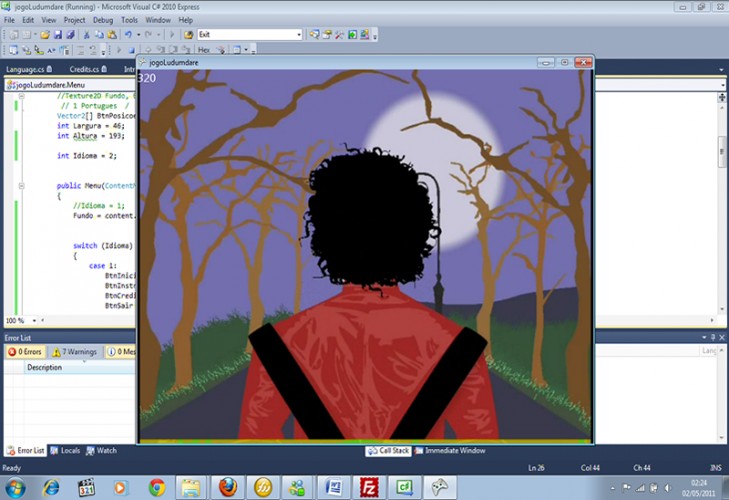Open the File menu
Screen dimensions: 729x500
(9, 20)
